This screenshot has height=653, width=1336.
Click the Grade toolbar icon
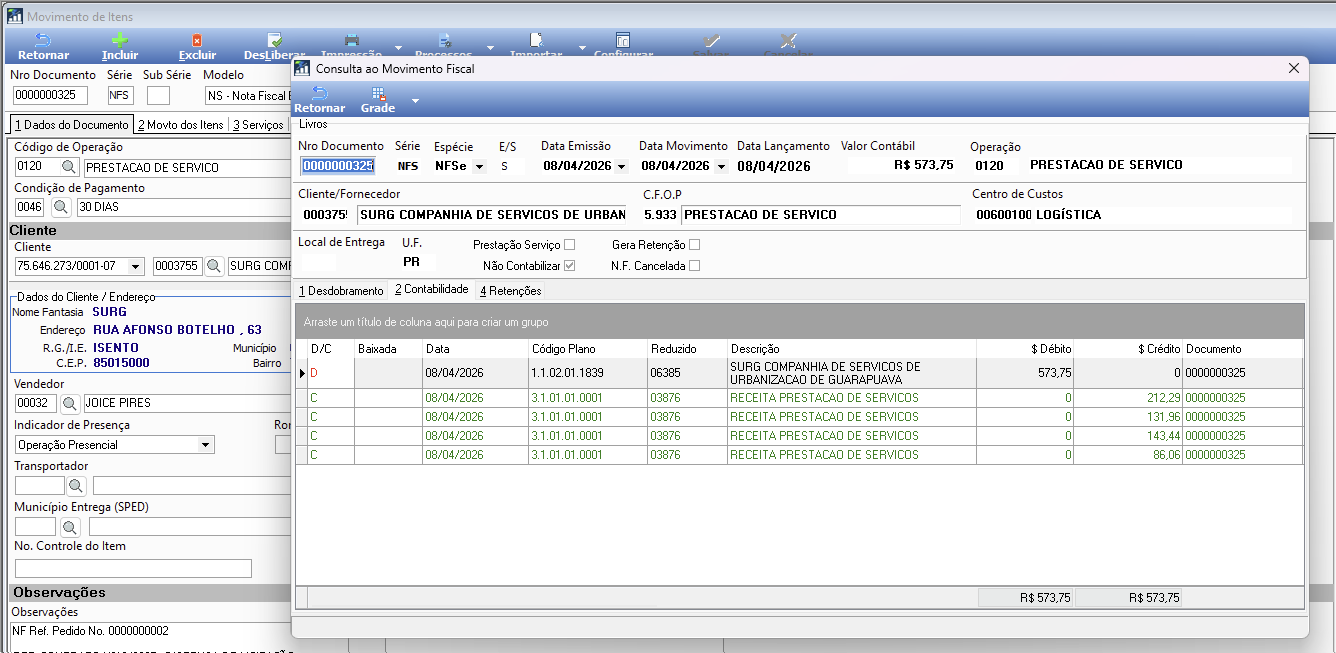pos(378,94)
